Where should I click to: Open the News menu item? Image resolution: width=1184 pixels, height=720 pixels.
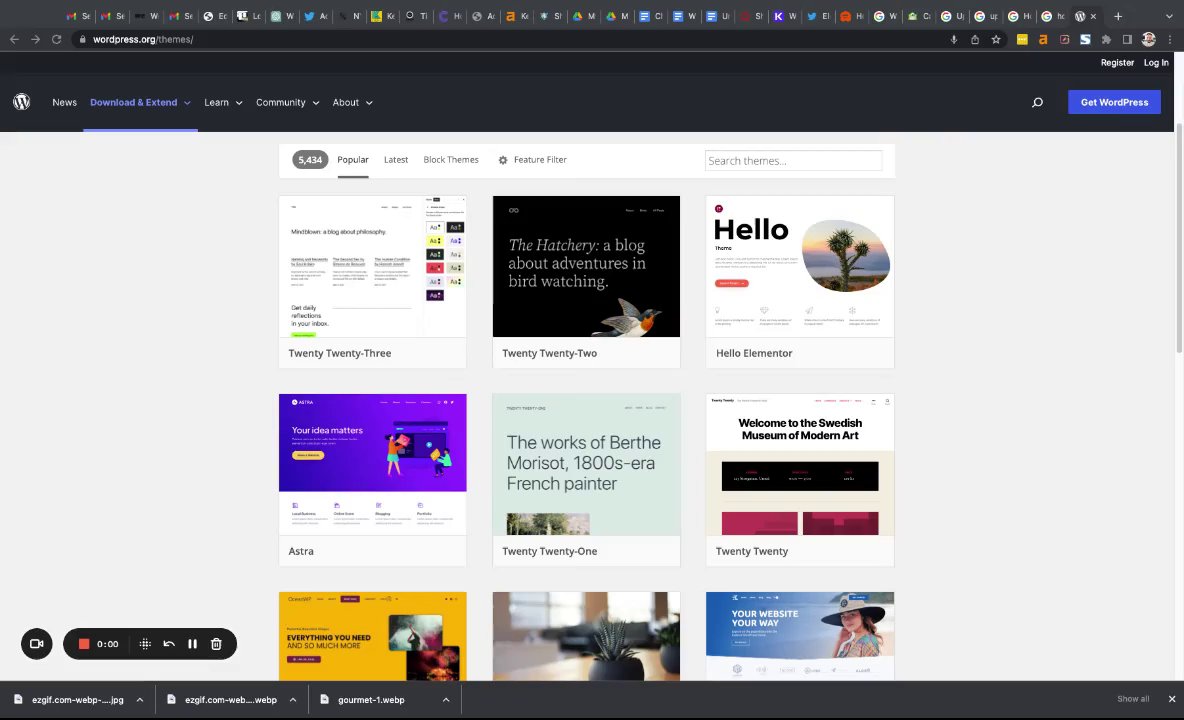pyautogui.click(x=64, y=103)
